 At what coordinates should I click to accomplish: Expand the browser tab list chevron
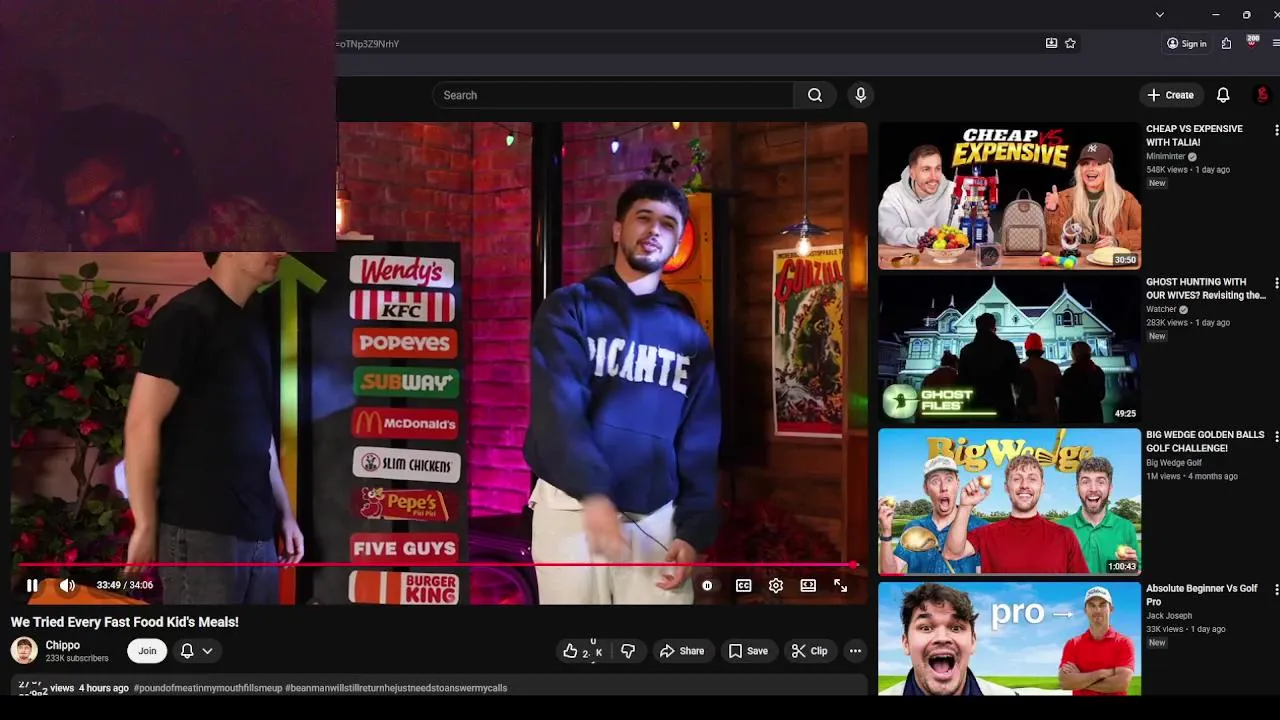tap(1159, 15)
